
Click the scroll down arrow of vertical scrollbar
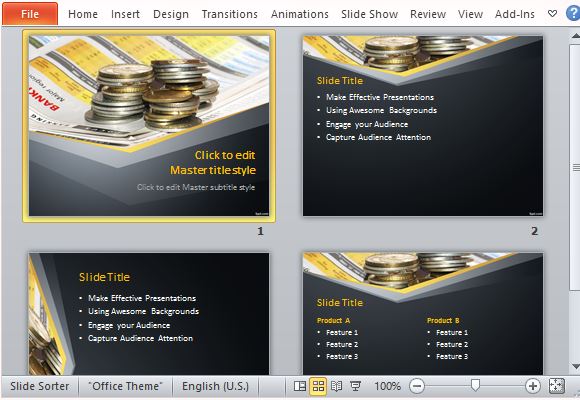(576, 367)
